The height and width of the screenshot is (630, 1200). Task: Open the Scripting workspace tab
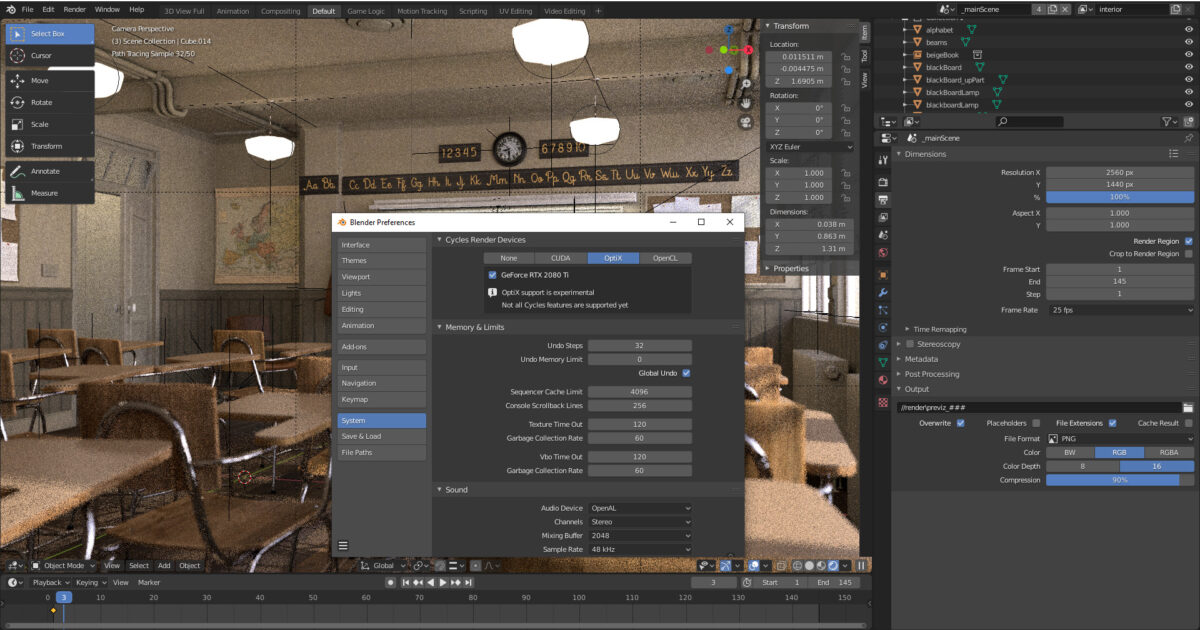click(473, 11)
